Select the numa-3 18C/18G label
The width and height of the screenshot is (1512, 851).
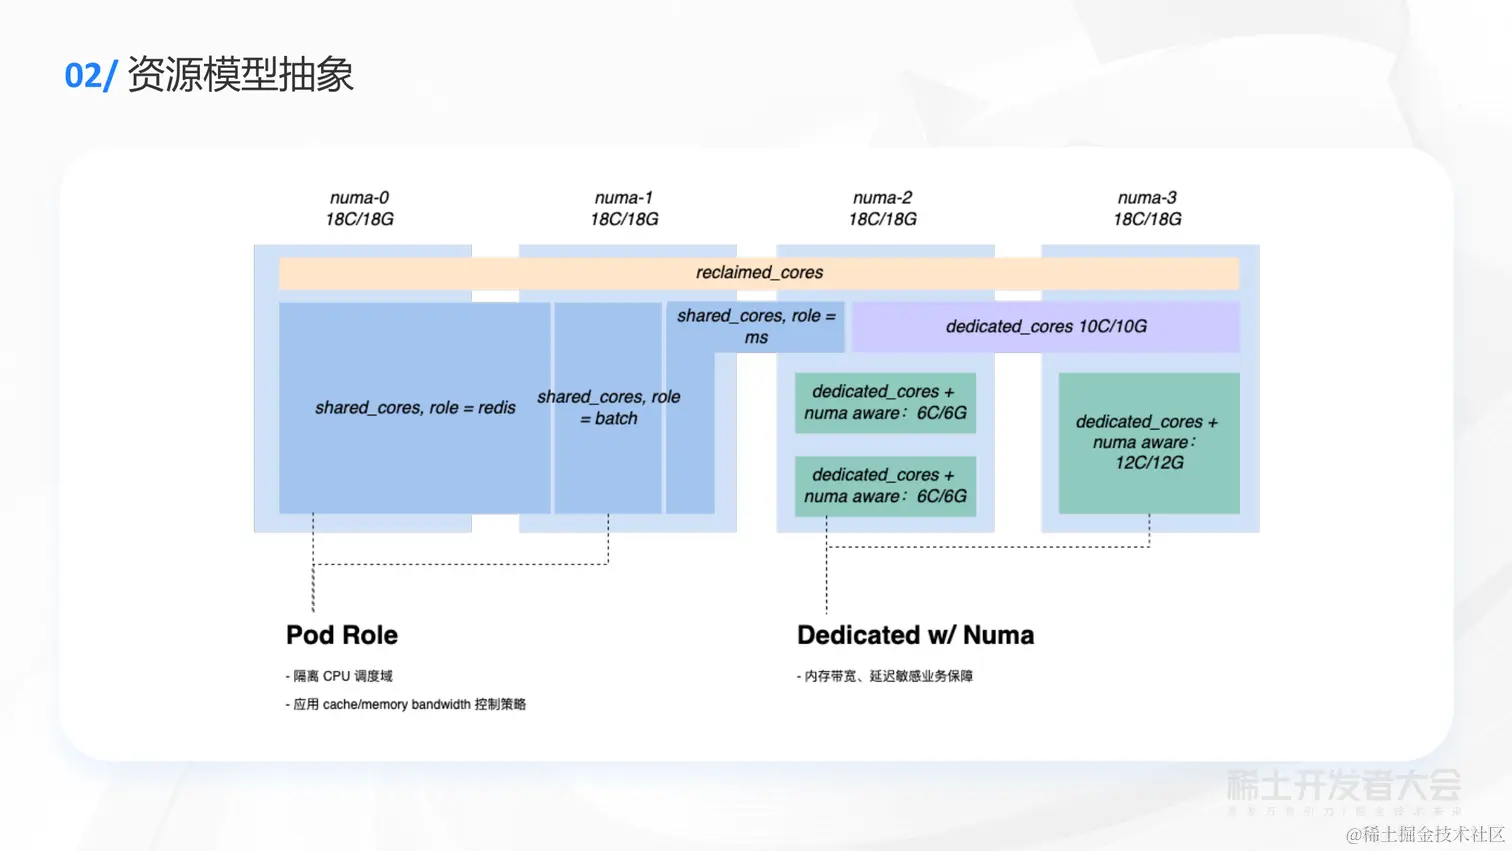pyautogui.click(x=1147, y=208)
